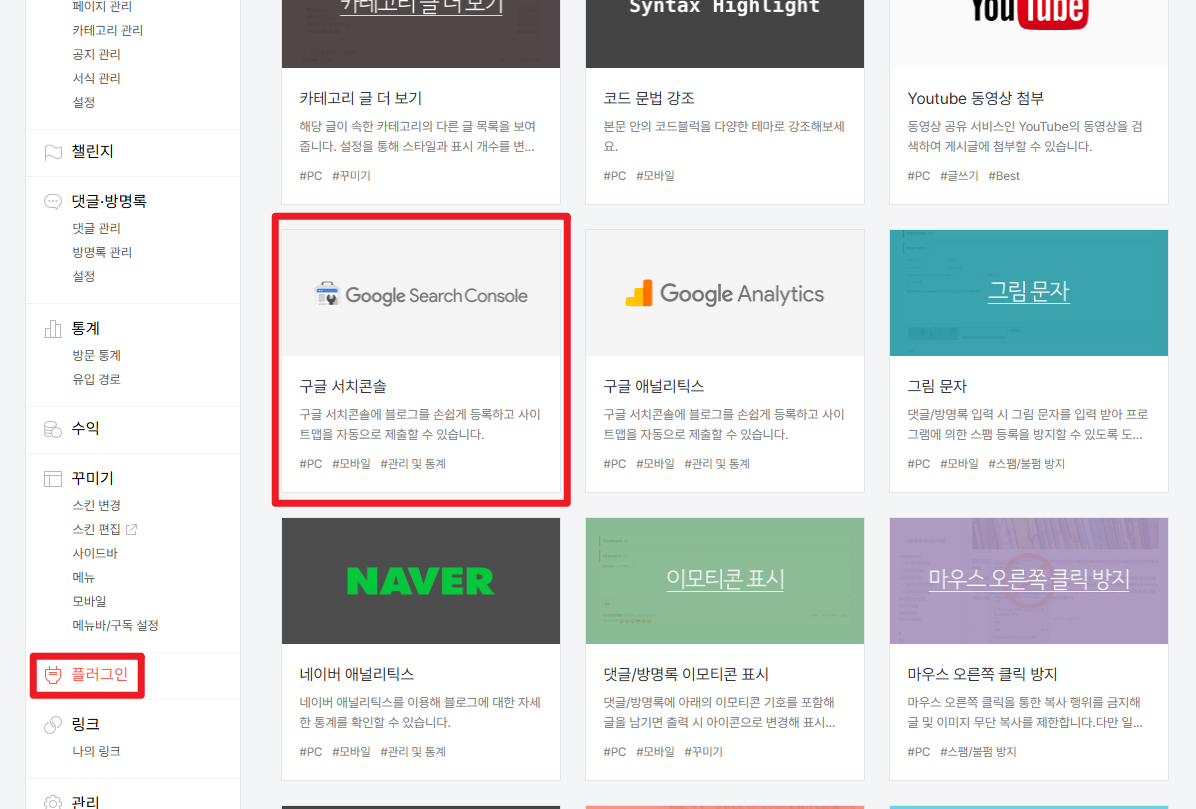Open 서식 관리 in sidebar

pos(96,79)
